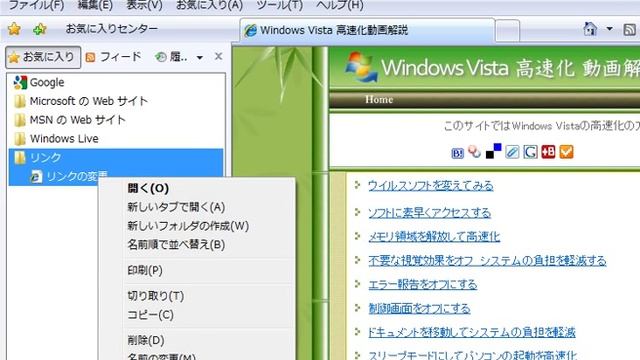This screenshot has height=360, width=640.
Task: Click the blue pencil bookmark icon
Action: click(x=512, y=152)
